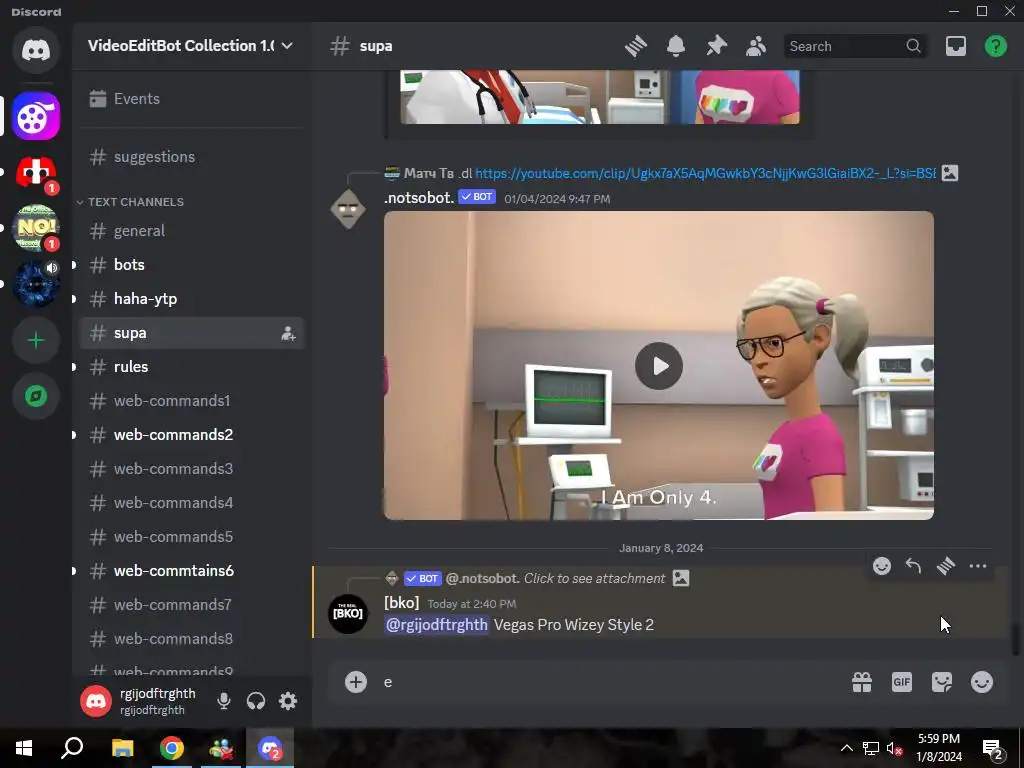
Task: Switch to web-commands4 channel
Action: click(x=191, y=502)
